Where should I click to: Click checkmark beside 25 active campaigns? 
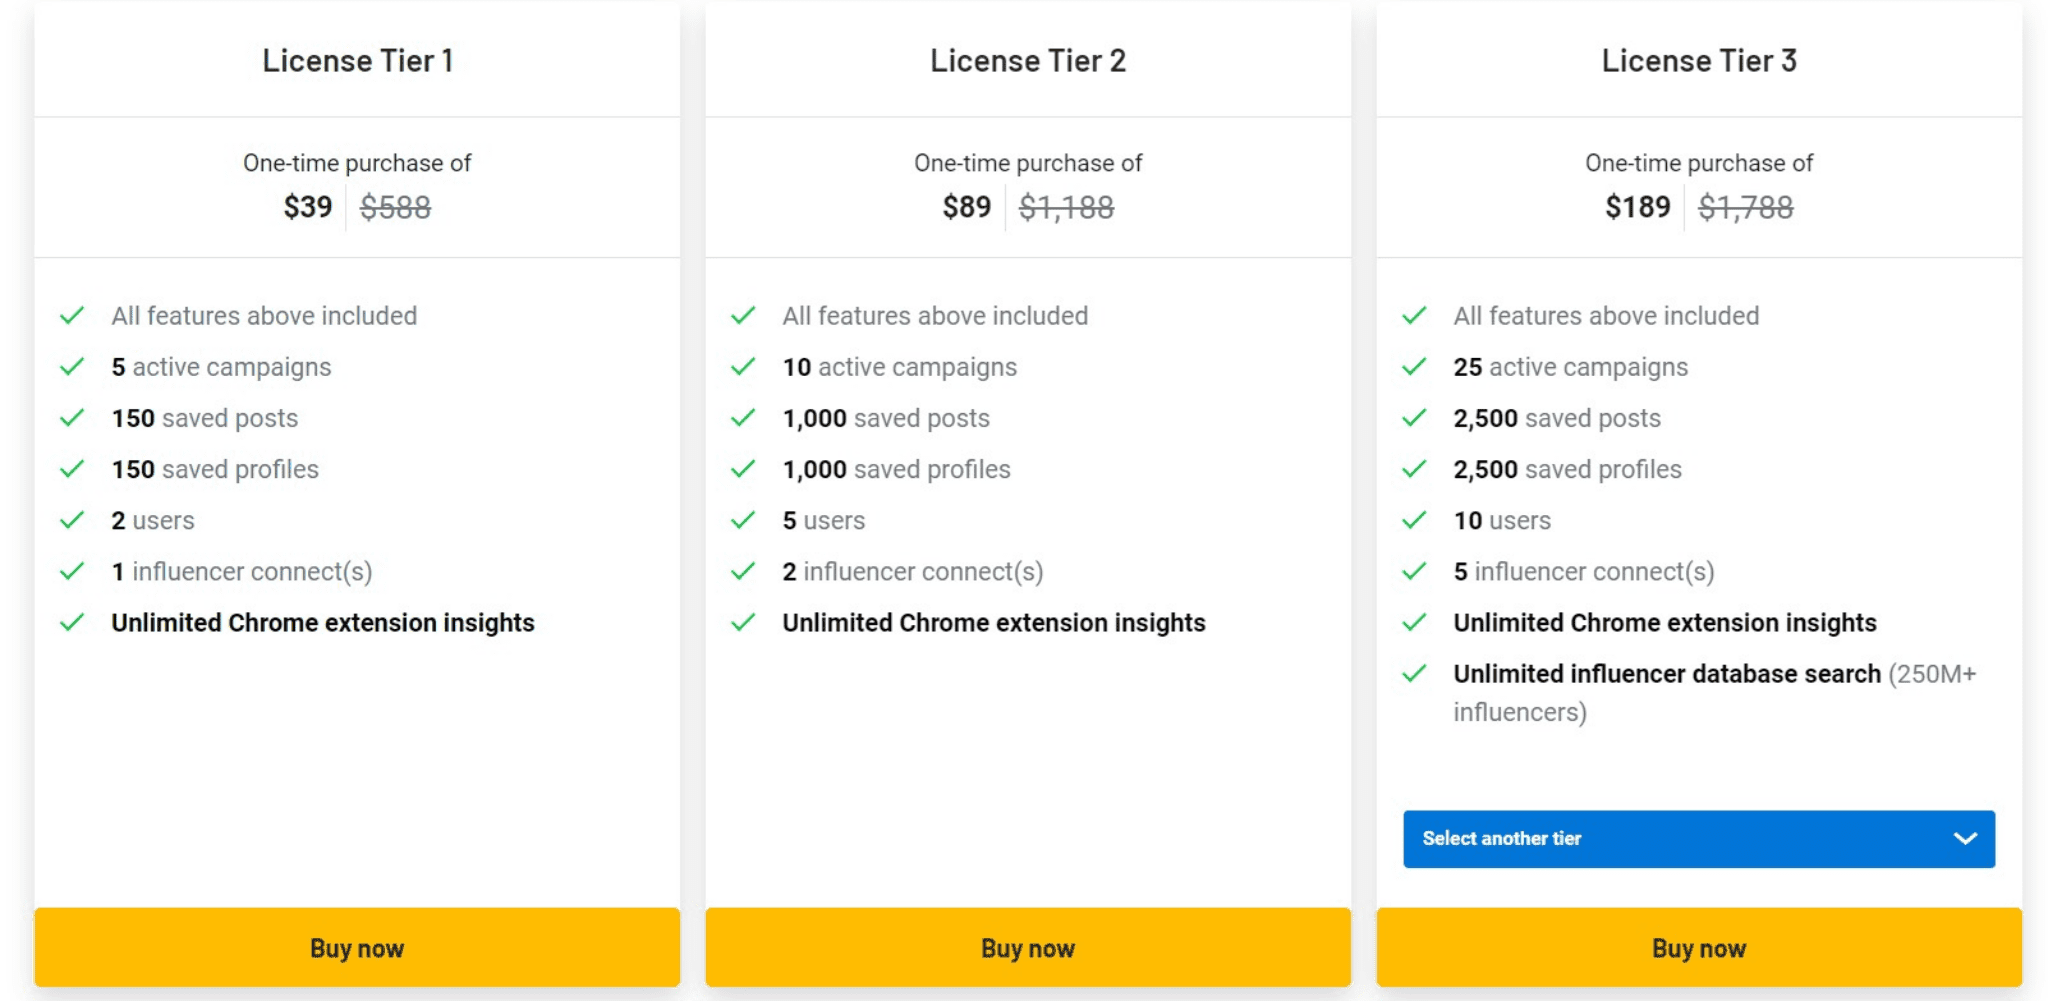click(1414, 367)
